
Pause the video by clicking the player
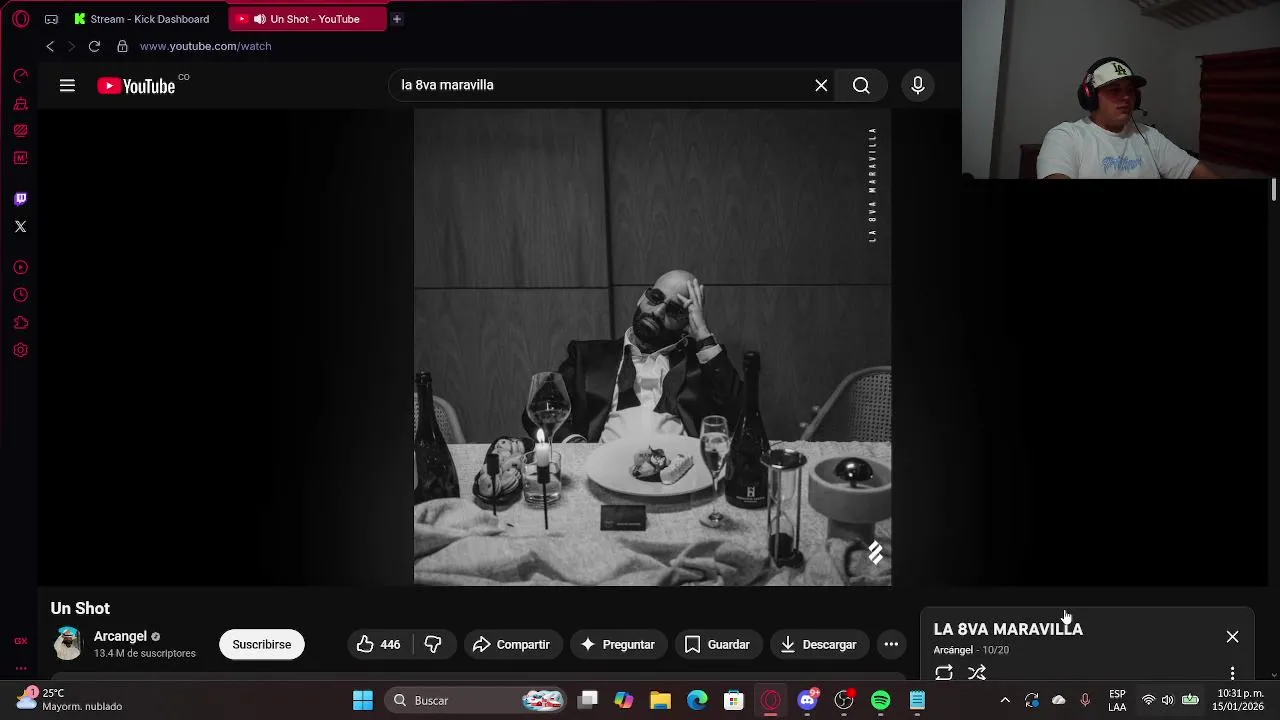pyautogui.click(x=652, y=347)
